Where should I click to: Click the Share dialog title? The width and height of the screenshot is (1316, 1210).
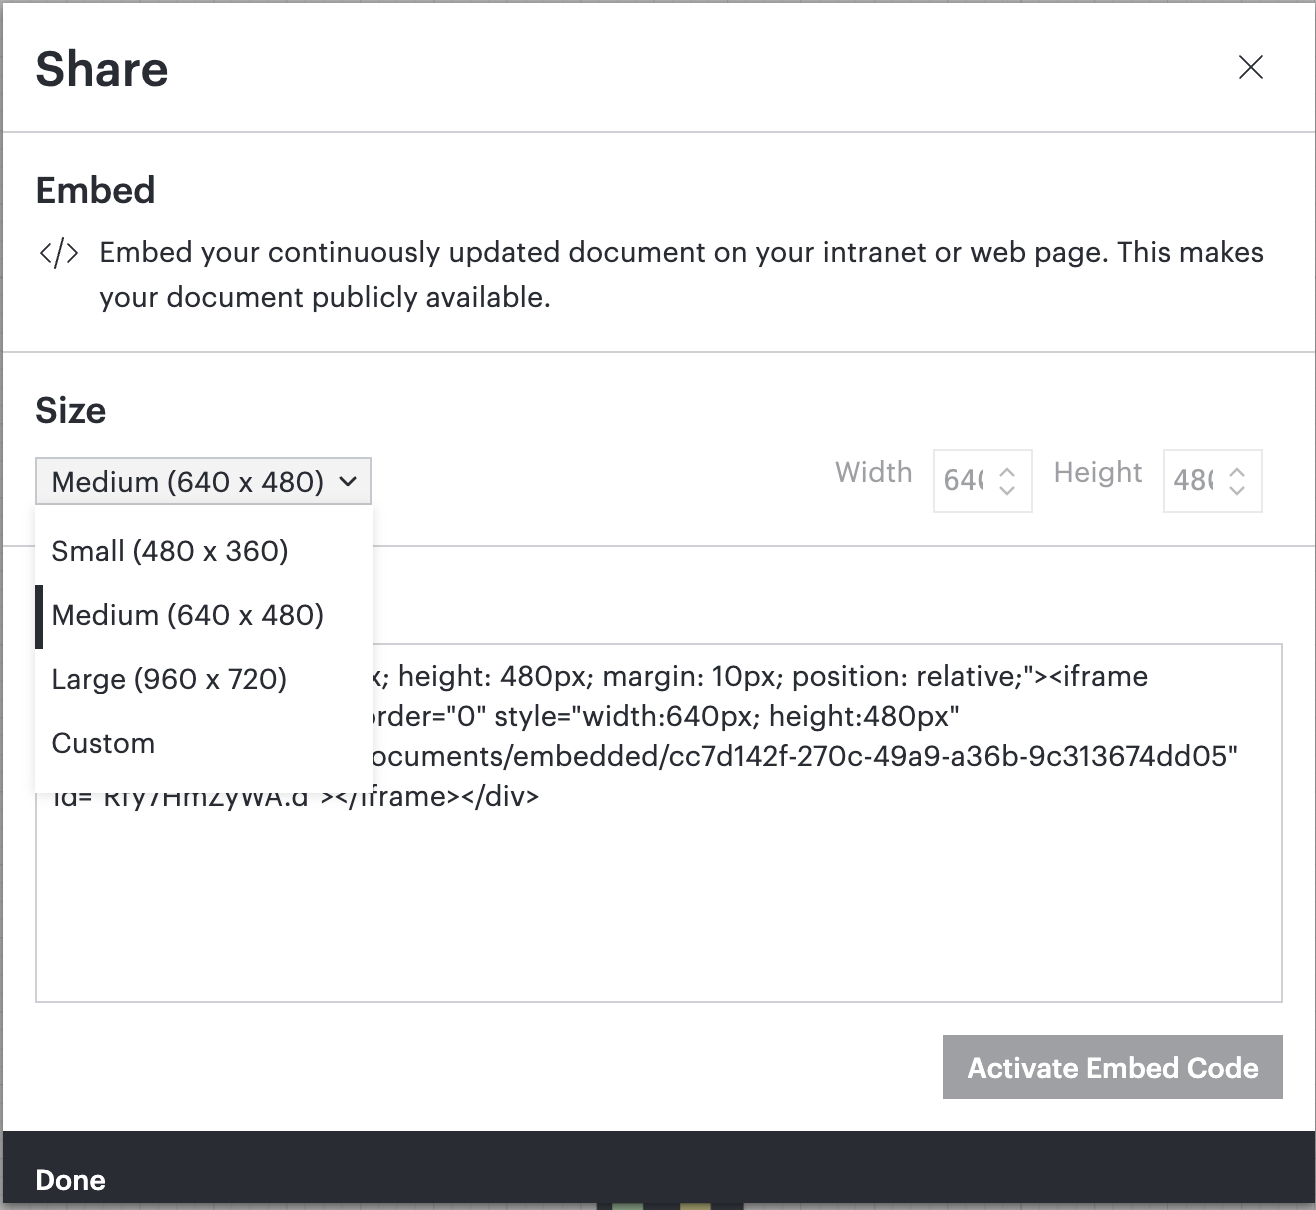click(102, 69)
